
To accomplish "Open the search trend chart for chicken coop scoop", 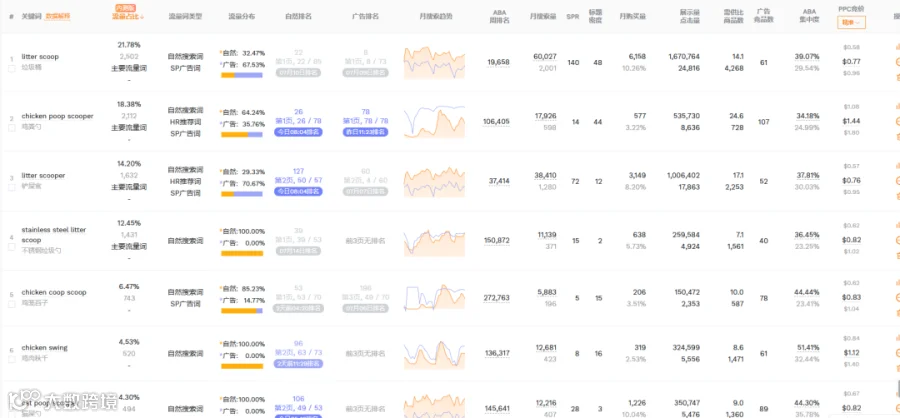I will coord(434,298).
